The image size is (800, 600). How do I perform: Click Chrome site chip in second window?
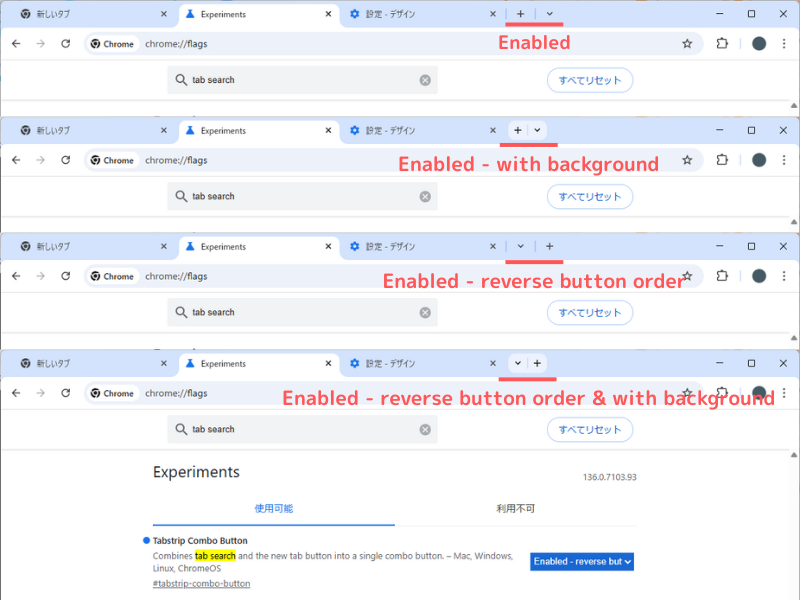pos(112,160)
